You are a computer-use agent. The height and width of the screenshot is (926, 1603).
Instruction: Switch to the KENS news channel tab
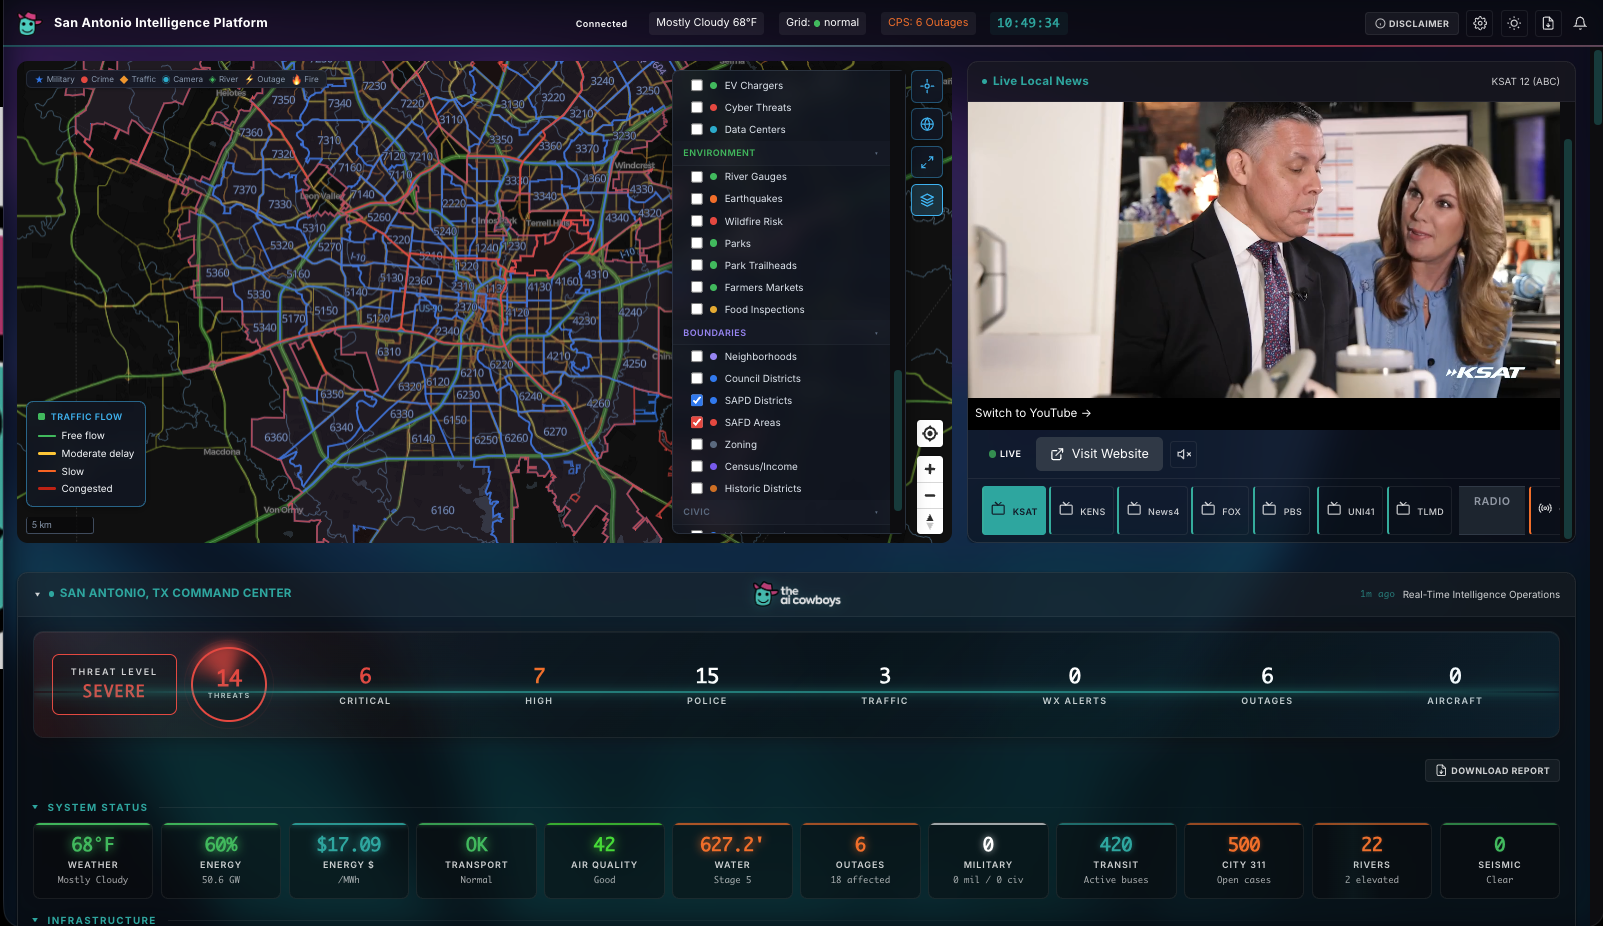(x=1082, y=510)
